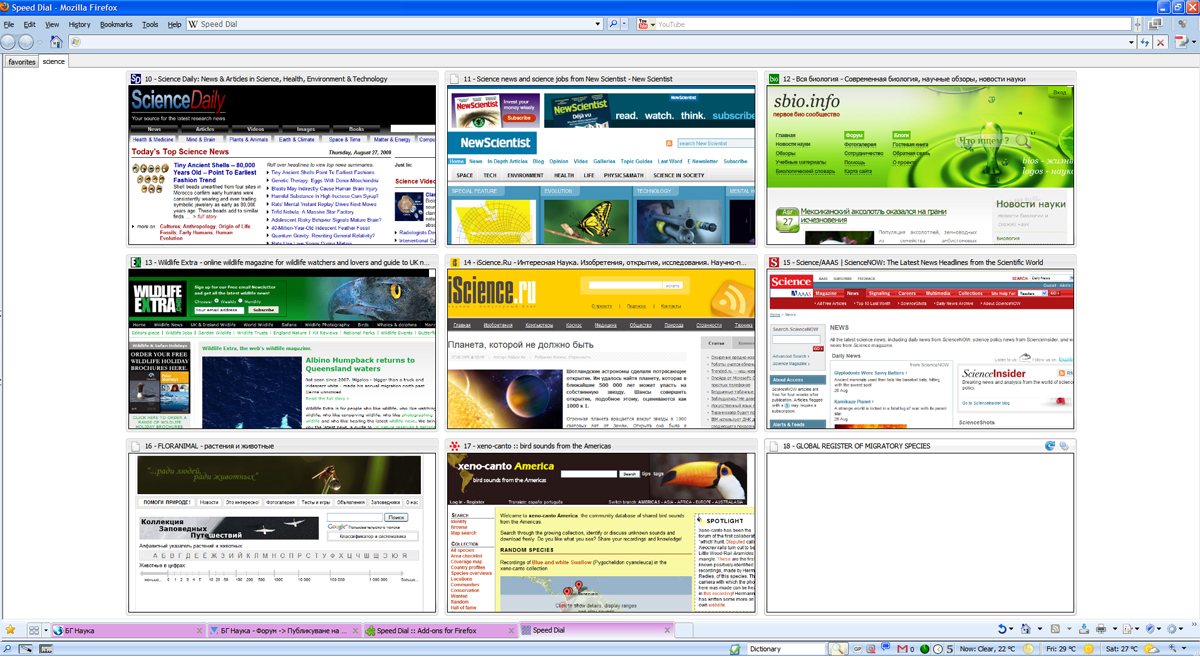Open dial 13 Wildlife Extra thumbnail
The height and width of the screenshot is (657, 1200).
pyautogui.click(x=282, y=349)
